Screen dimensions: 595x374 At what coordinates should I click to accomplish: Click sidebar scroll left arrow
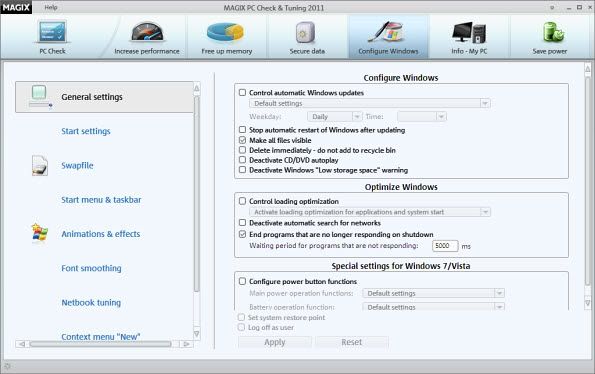(x=22, y=344)
